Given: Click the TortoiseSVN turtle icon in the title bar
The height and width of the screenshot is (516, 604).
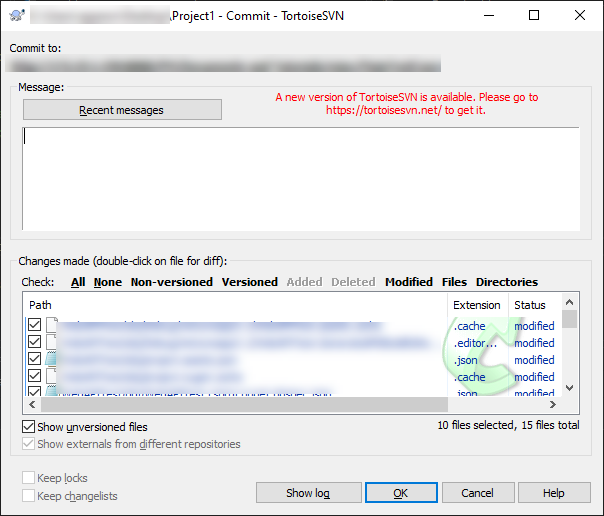Looking at the screenshot, I should pos(17,15).
